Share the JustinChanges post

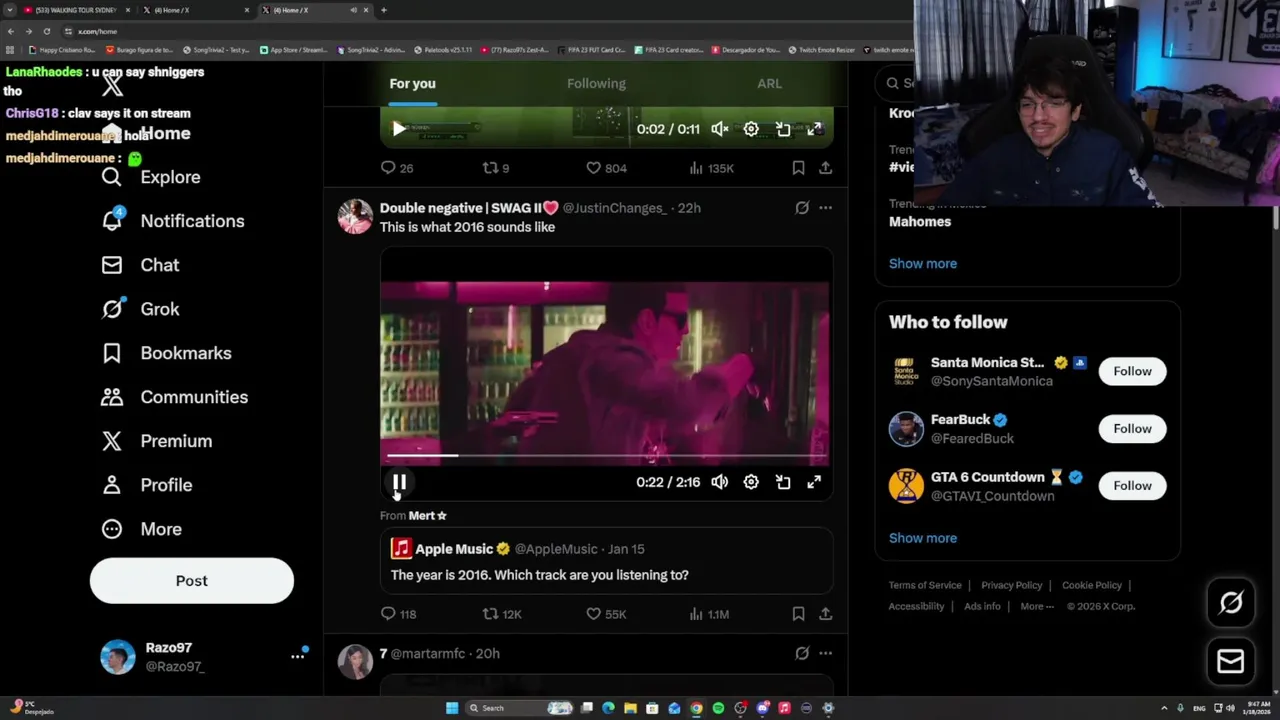tap(825, 614)
